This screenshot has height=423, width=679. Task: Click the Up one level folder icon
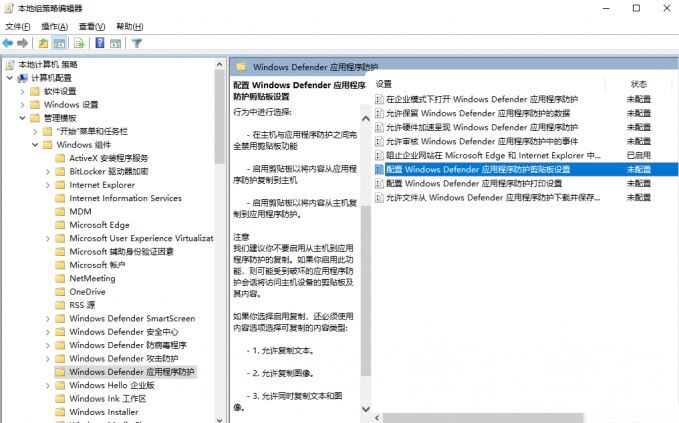point(43,43)
